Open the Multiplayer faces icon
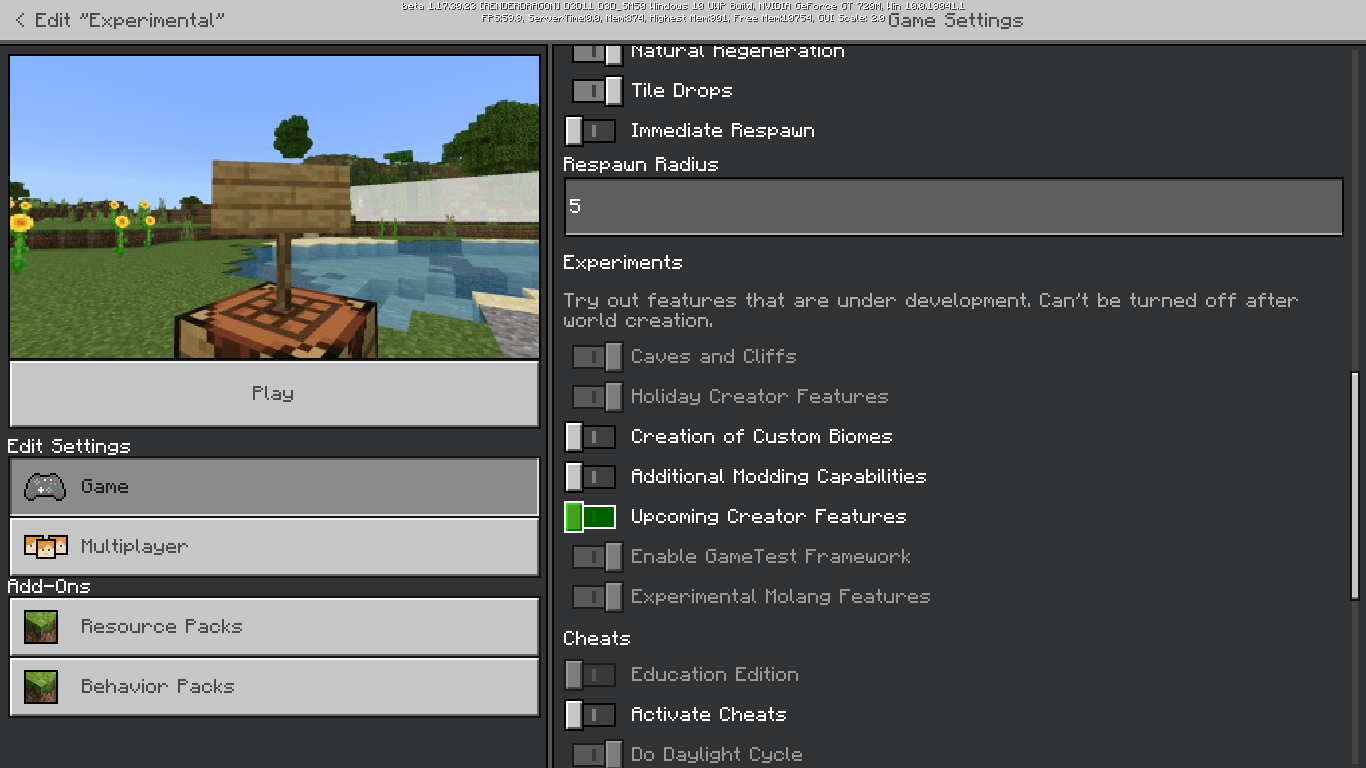This screenshot has width=1366, height=768. click(45, 546)
